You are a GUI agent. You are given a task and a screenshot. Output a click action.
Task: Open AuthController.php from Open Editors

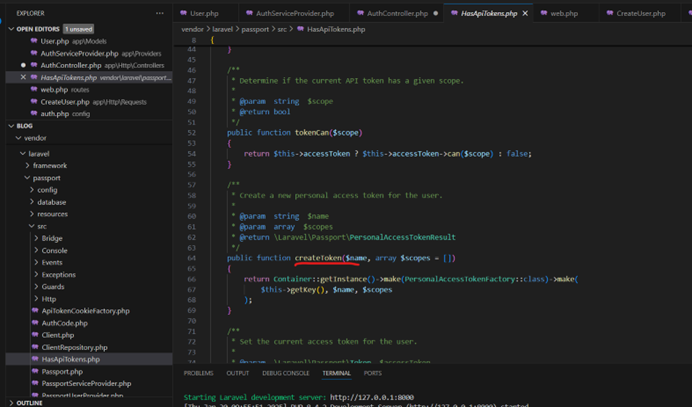89,65
